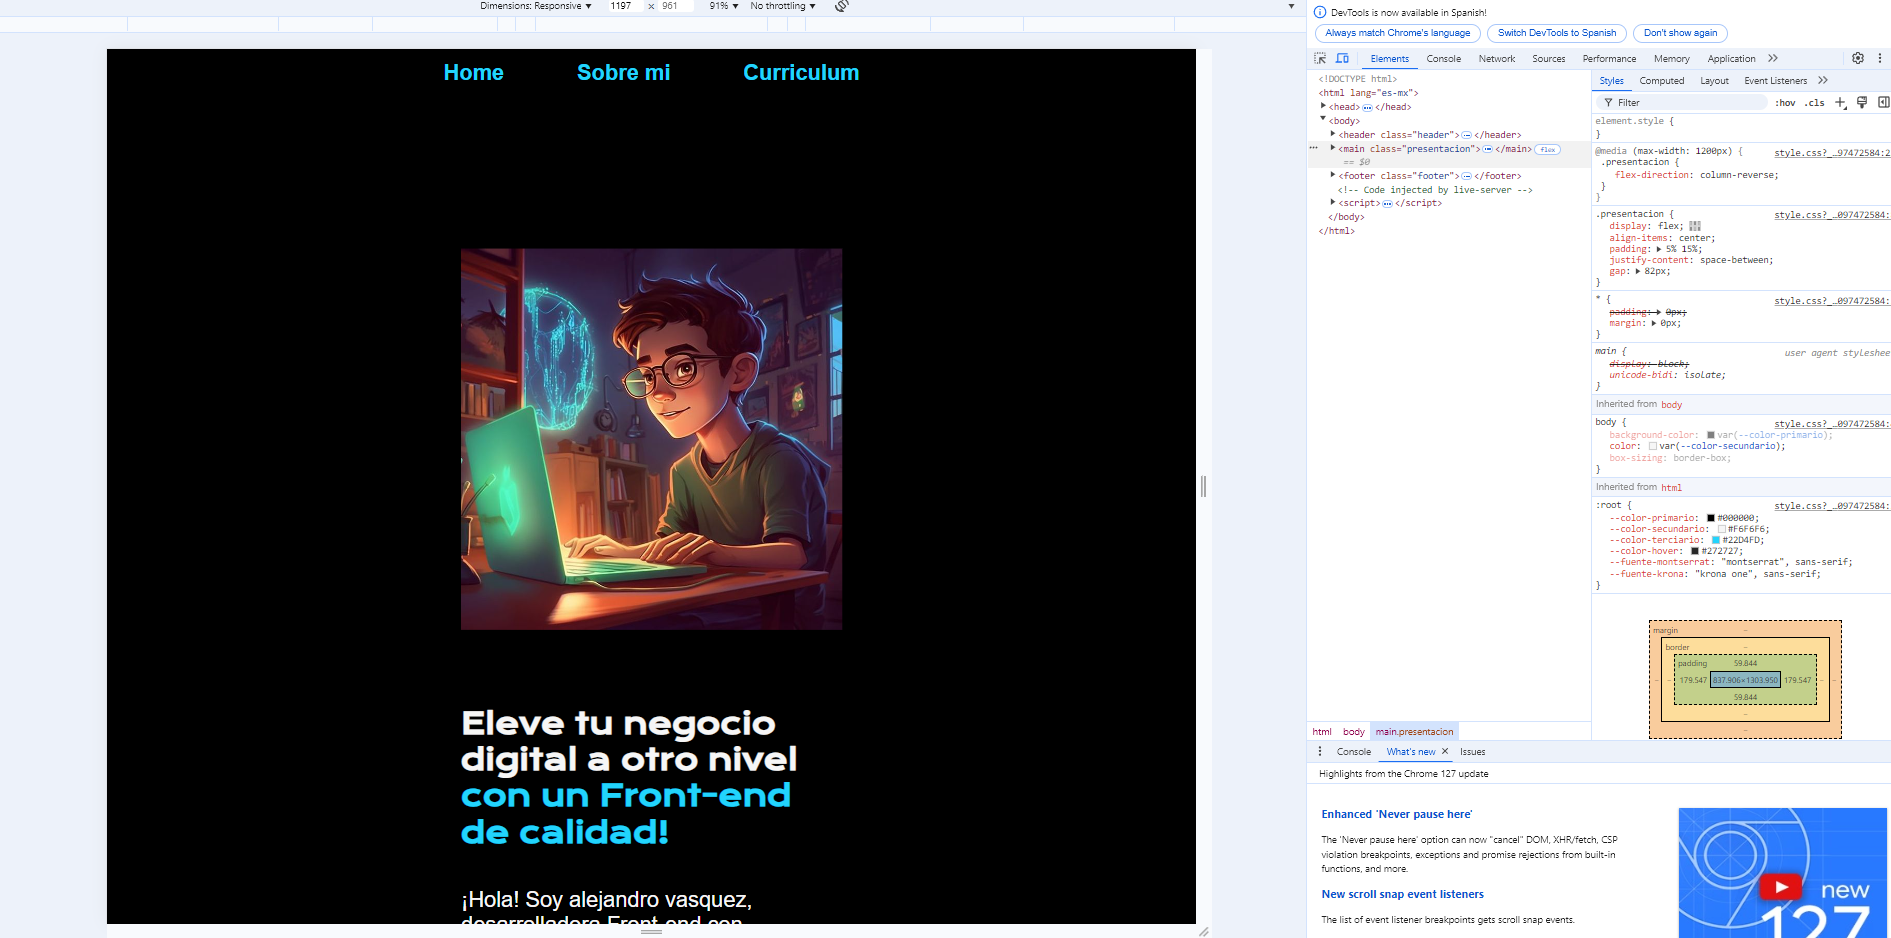
Task: Click Switch DevTools to Spanish button
Action: (x=1557, y=33)
